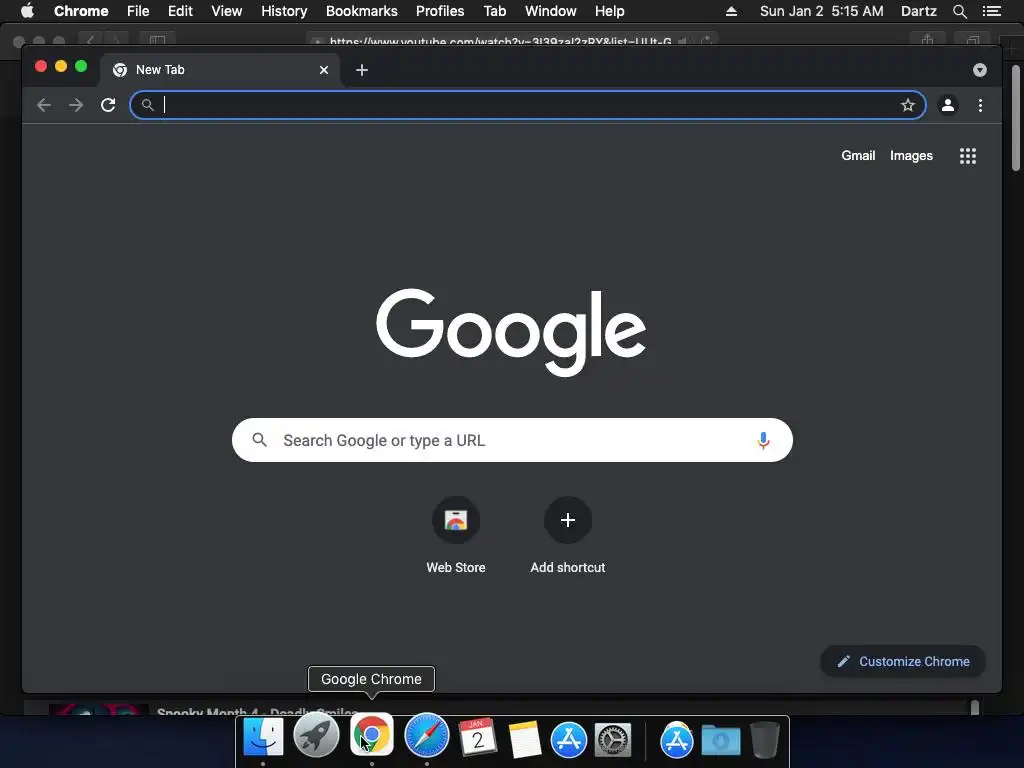Select the New Tab tab
The height and width of the screenshot is (768, 1024).
pyautogui.click(x=219, y=70)
